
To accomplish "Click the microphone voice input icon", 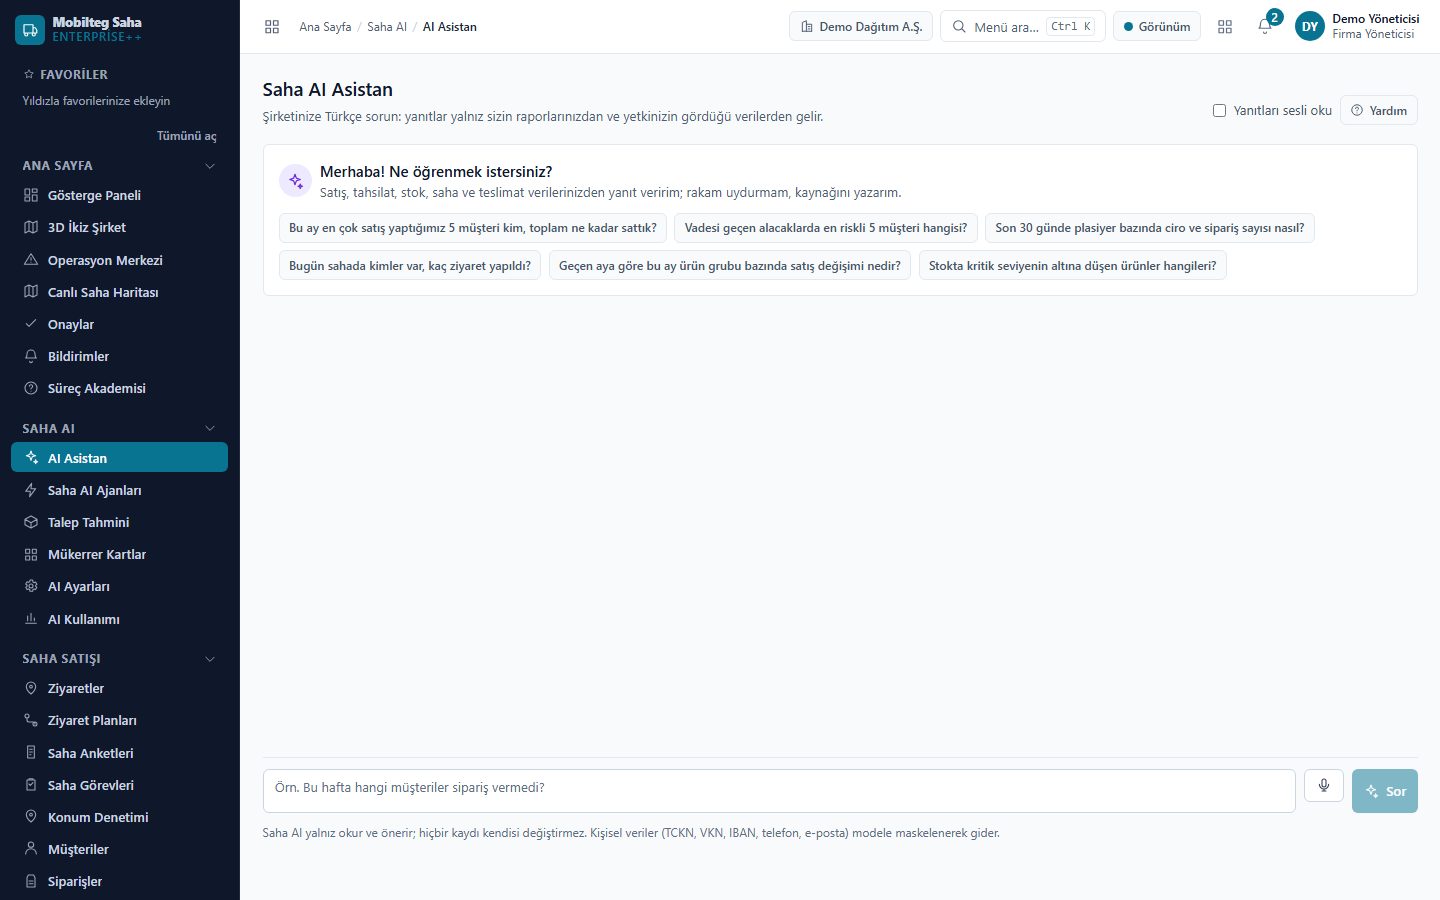I will [1323, 786].
